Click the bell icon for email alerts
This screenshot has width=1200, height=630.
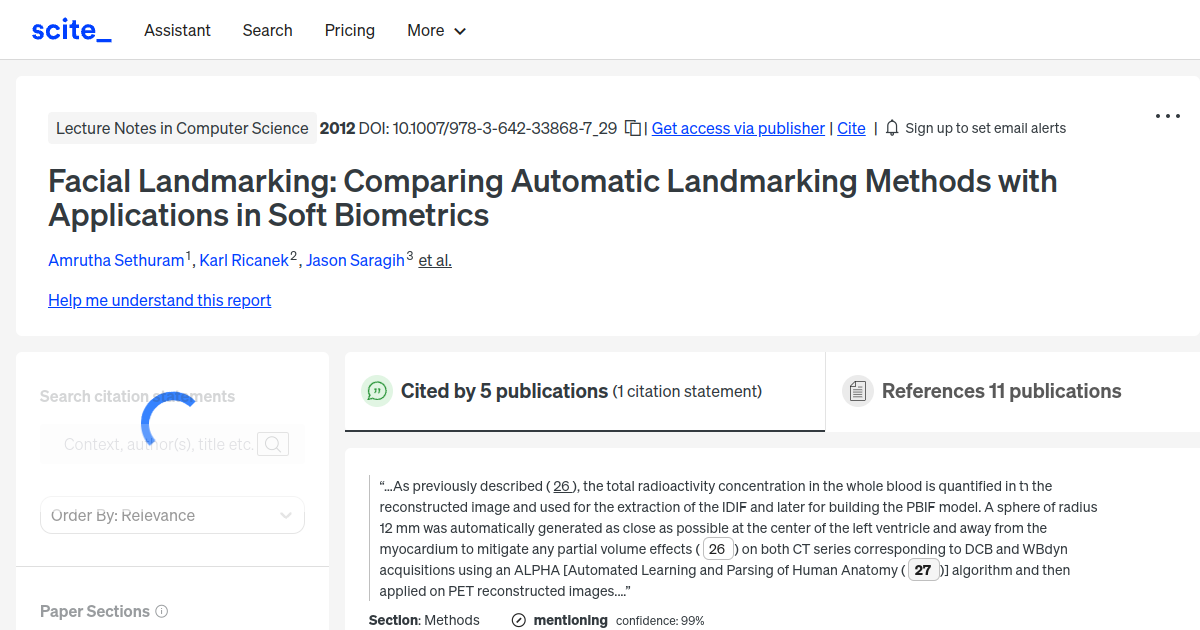tap(890, 128)
